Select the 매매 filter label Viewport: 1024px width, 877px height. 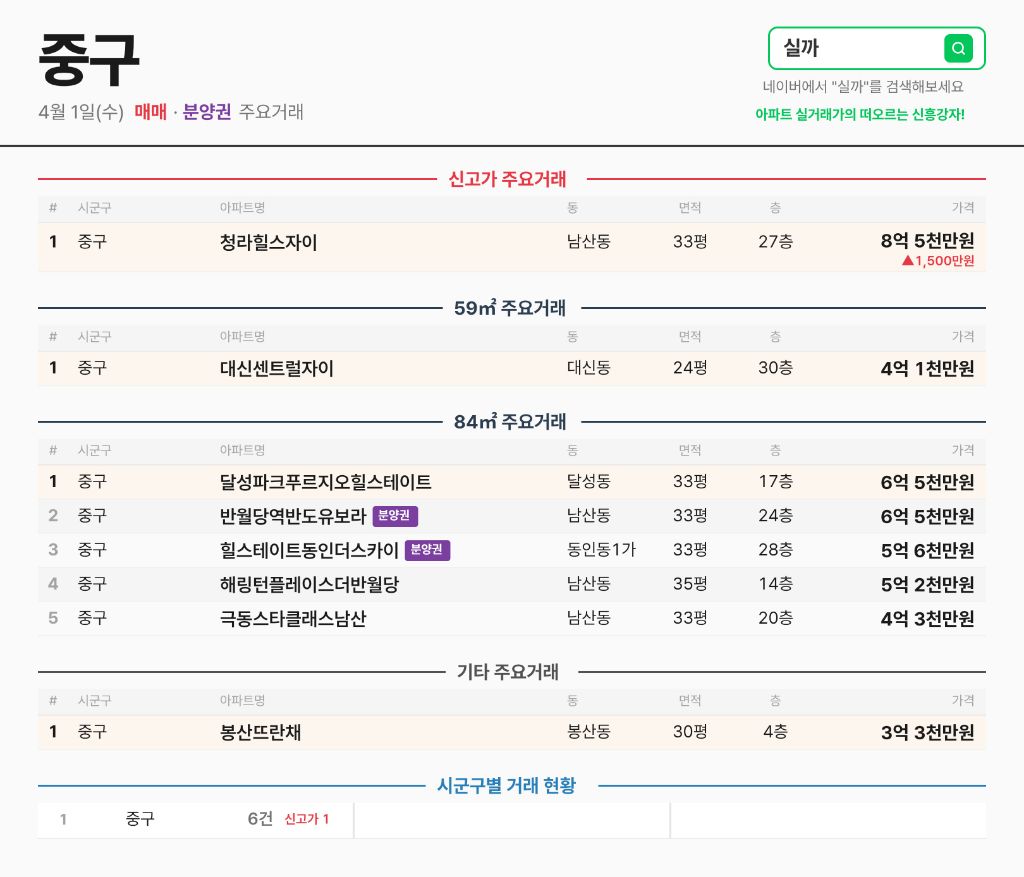coord(151,112)
